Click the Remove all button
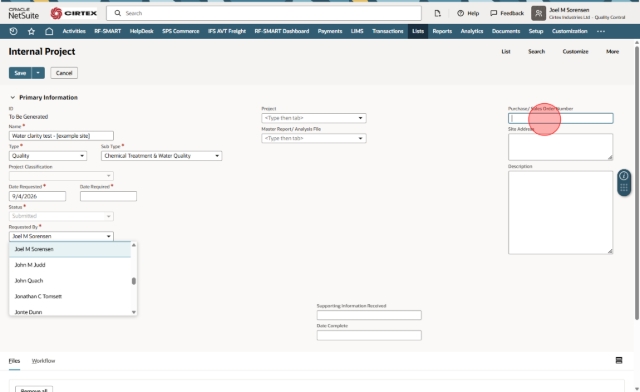The image size is (640, 392). 34,390
